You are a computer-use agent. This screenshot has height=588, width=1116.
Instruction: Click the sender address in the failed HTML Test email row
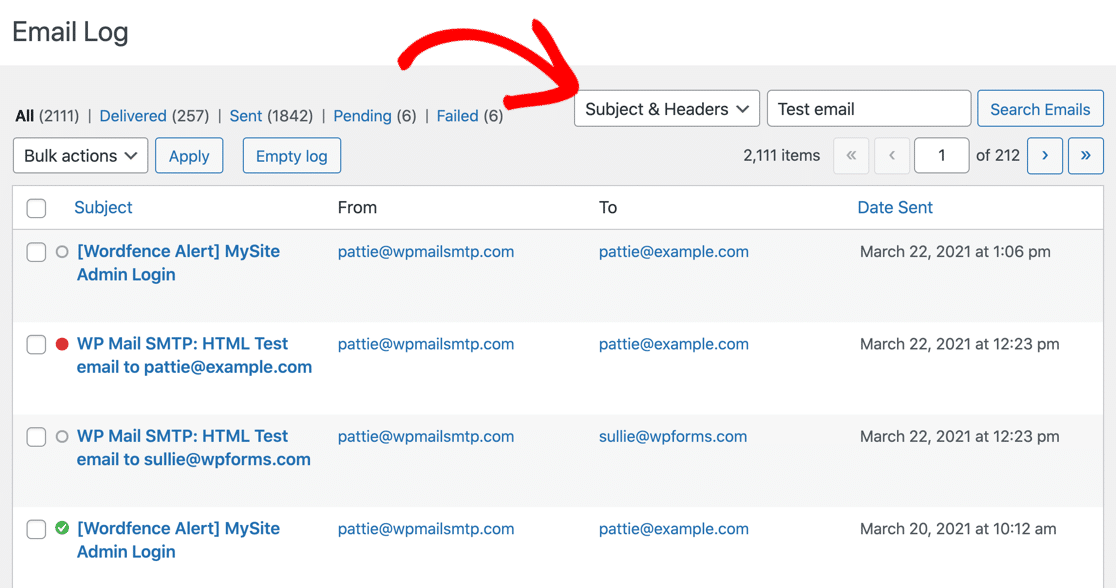pos(426,344)
